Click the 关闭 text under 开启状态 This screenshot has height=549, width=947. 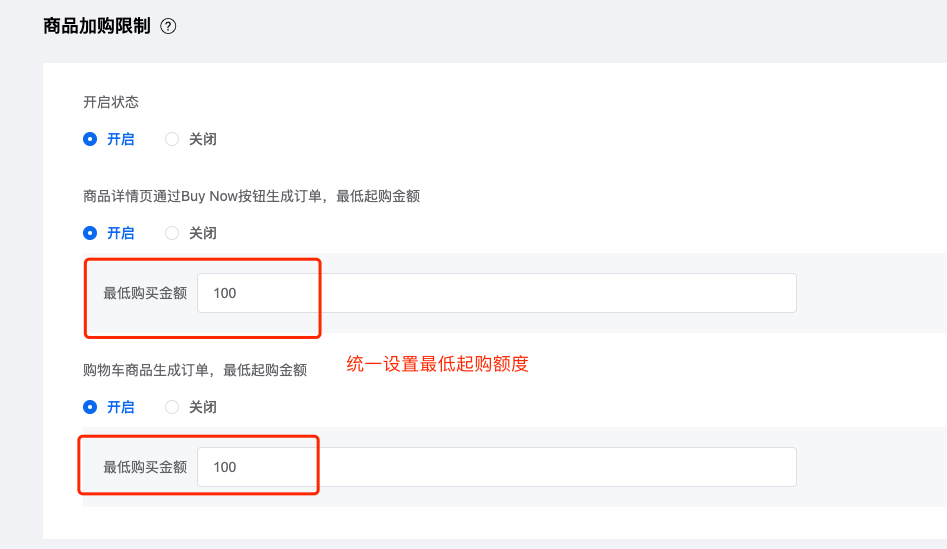click(x=203, y=140)
